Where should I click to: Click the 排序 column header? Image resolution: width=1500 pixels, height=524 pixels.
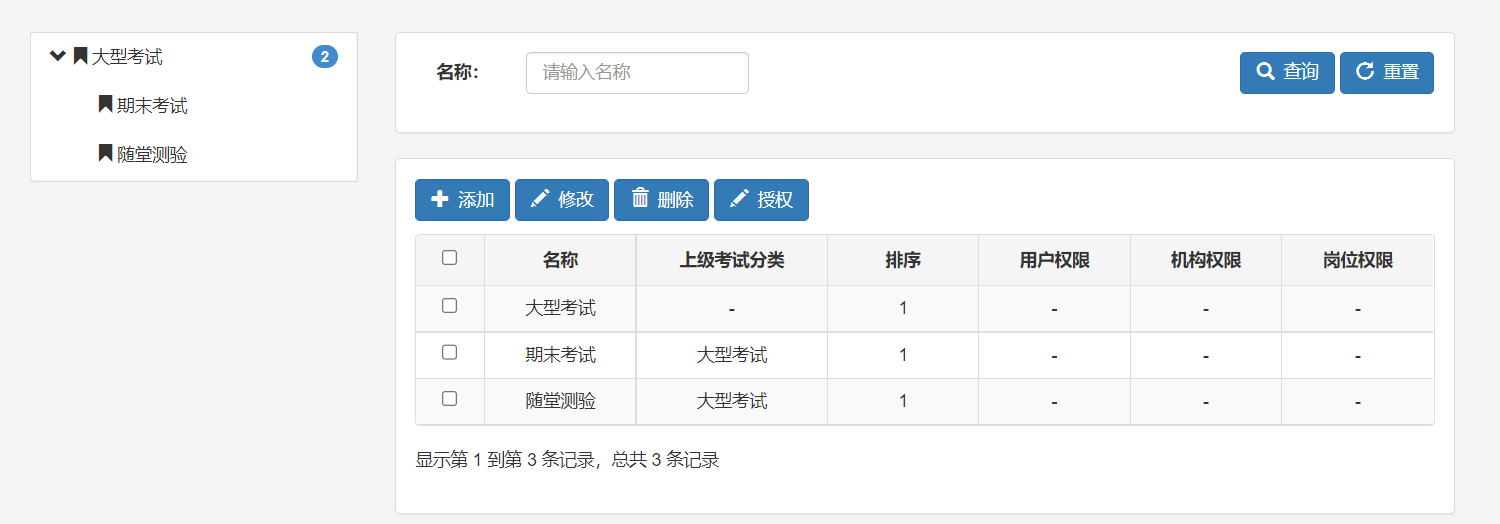[902, 260]
